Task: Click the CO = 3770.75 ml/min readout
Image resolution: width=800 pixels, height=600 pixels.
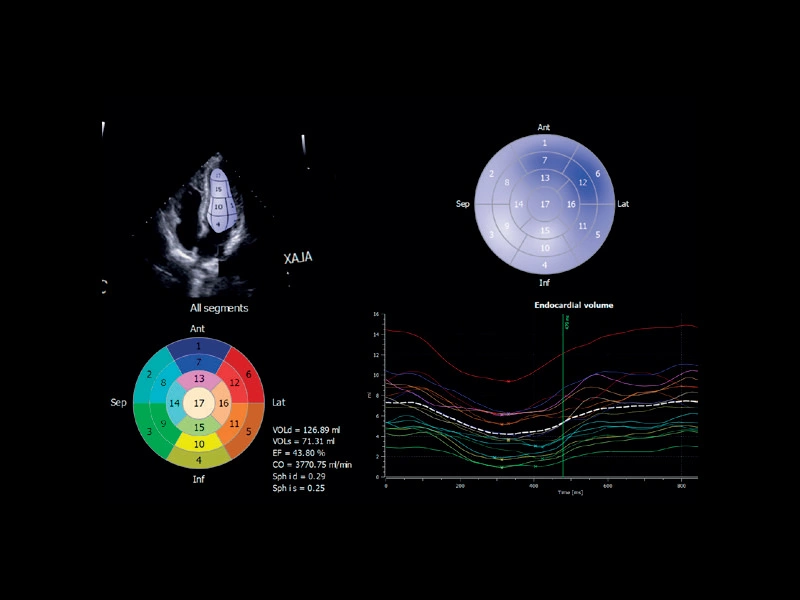Action: pyautogui.click(x=315, y=465)
